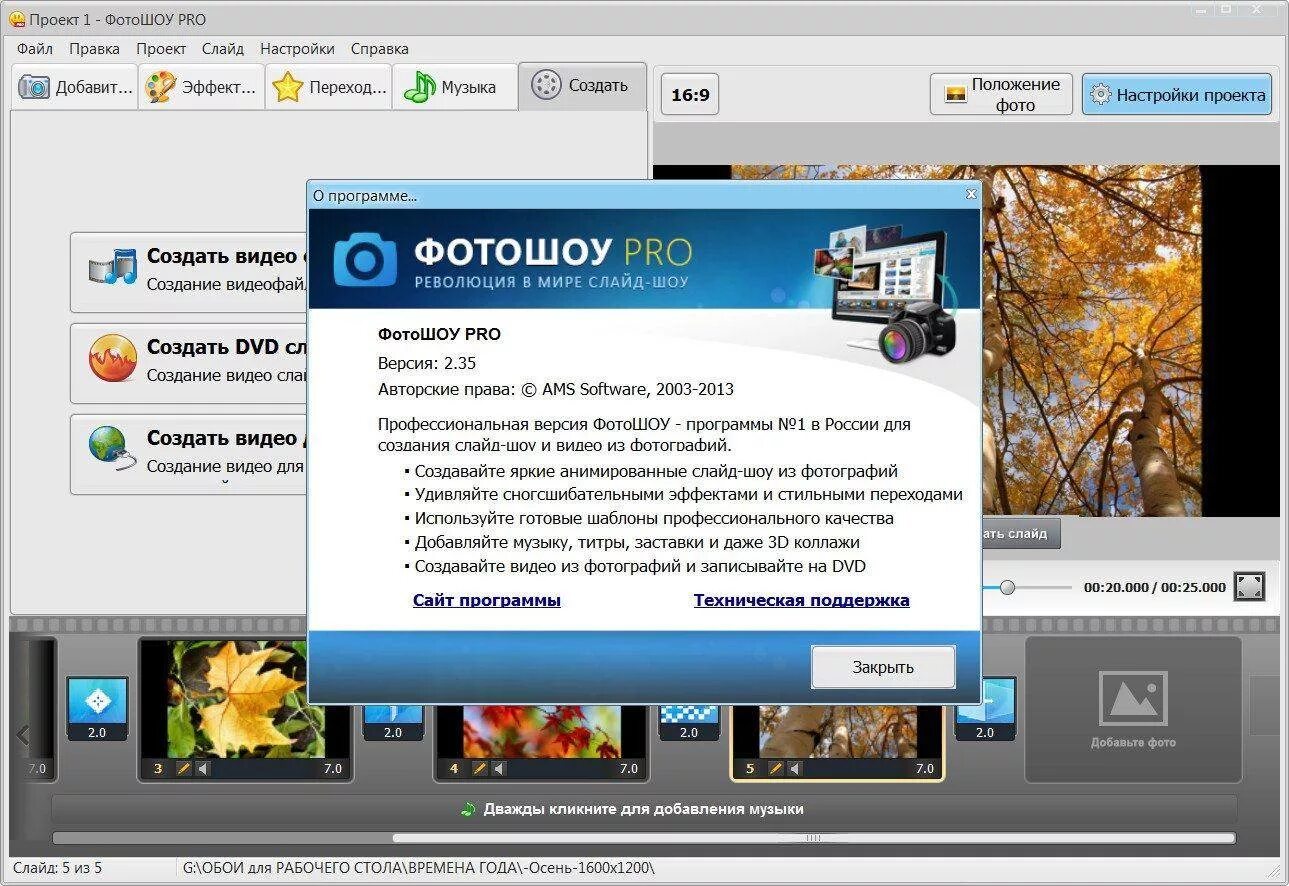Open the Настройки menu
This screenshot has height=886, width=1289.
297,48
